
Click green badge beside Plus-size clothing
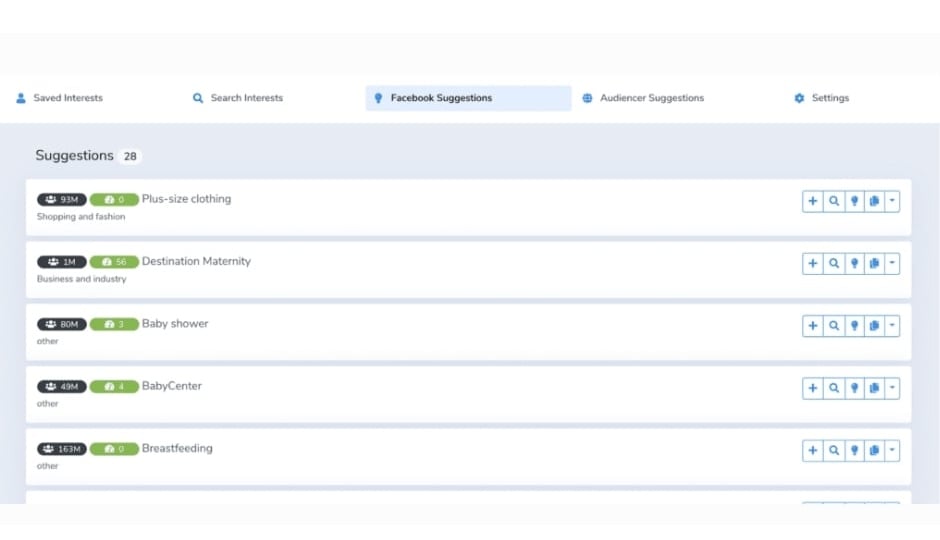click(x=114, y=200)
